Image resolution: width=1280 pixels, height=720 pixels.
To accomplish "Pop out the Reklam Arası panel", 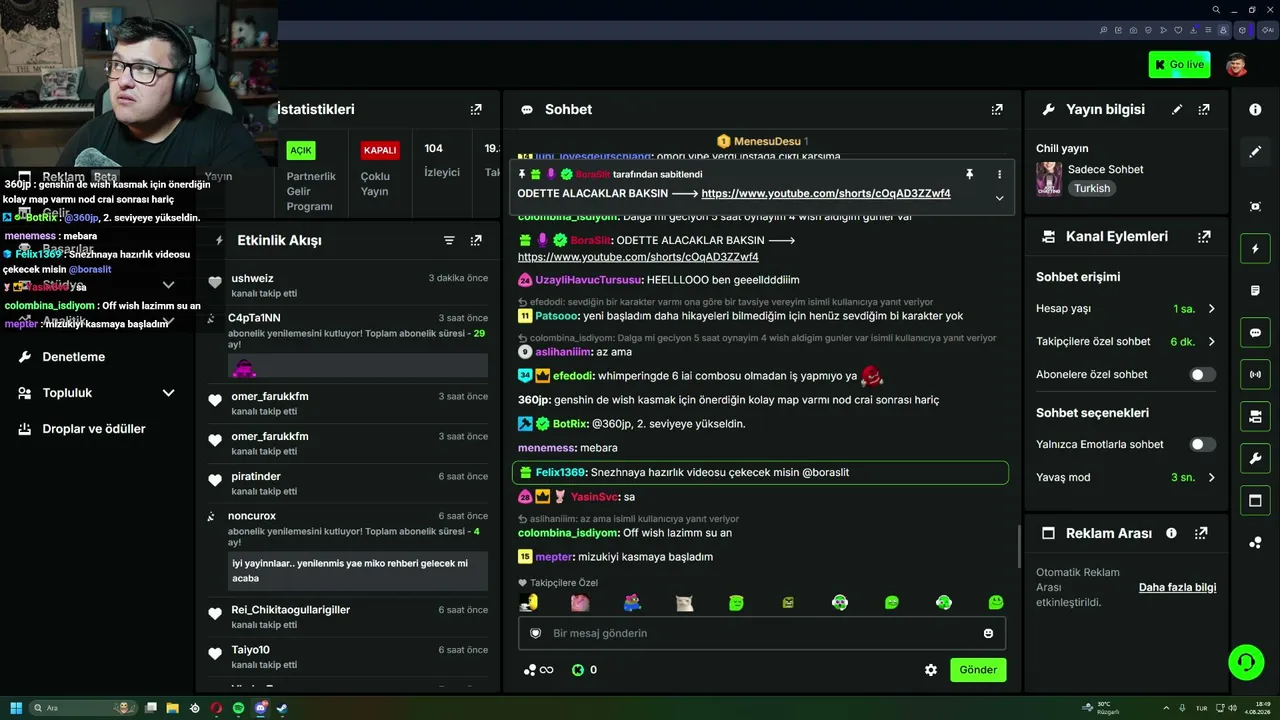I will [1201, 533].
